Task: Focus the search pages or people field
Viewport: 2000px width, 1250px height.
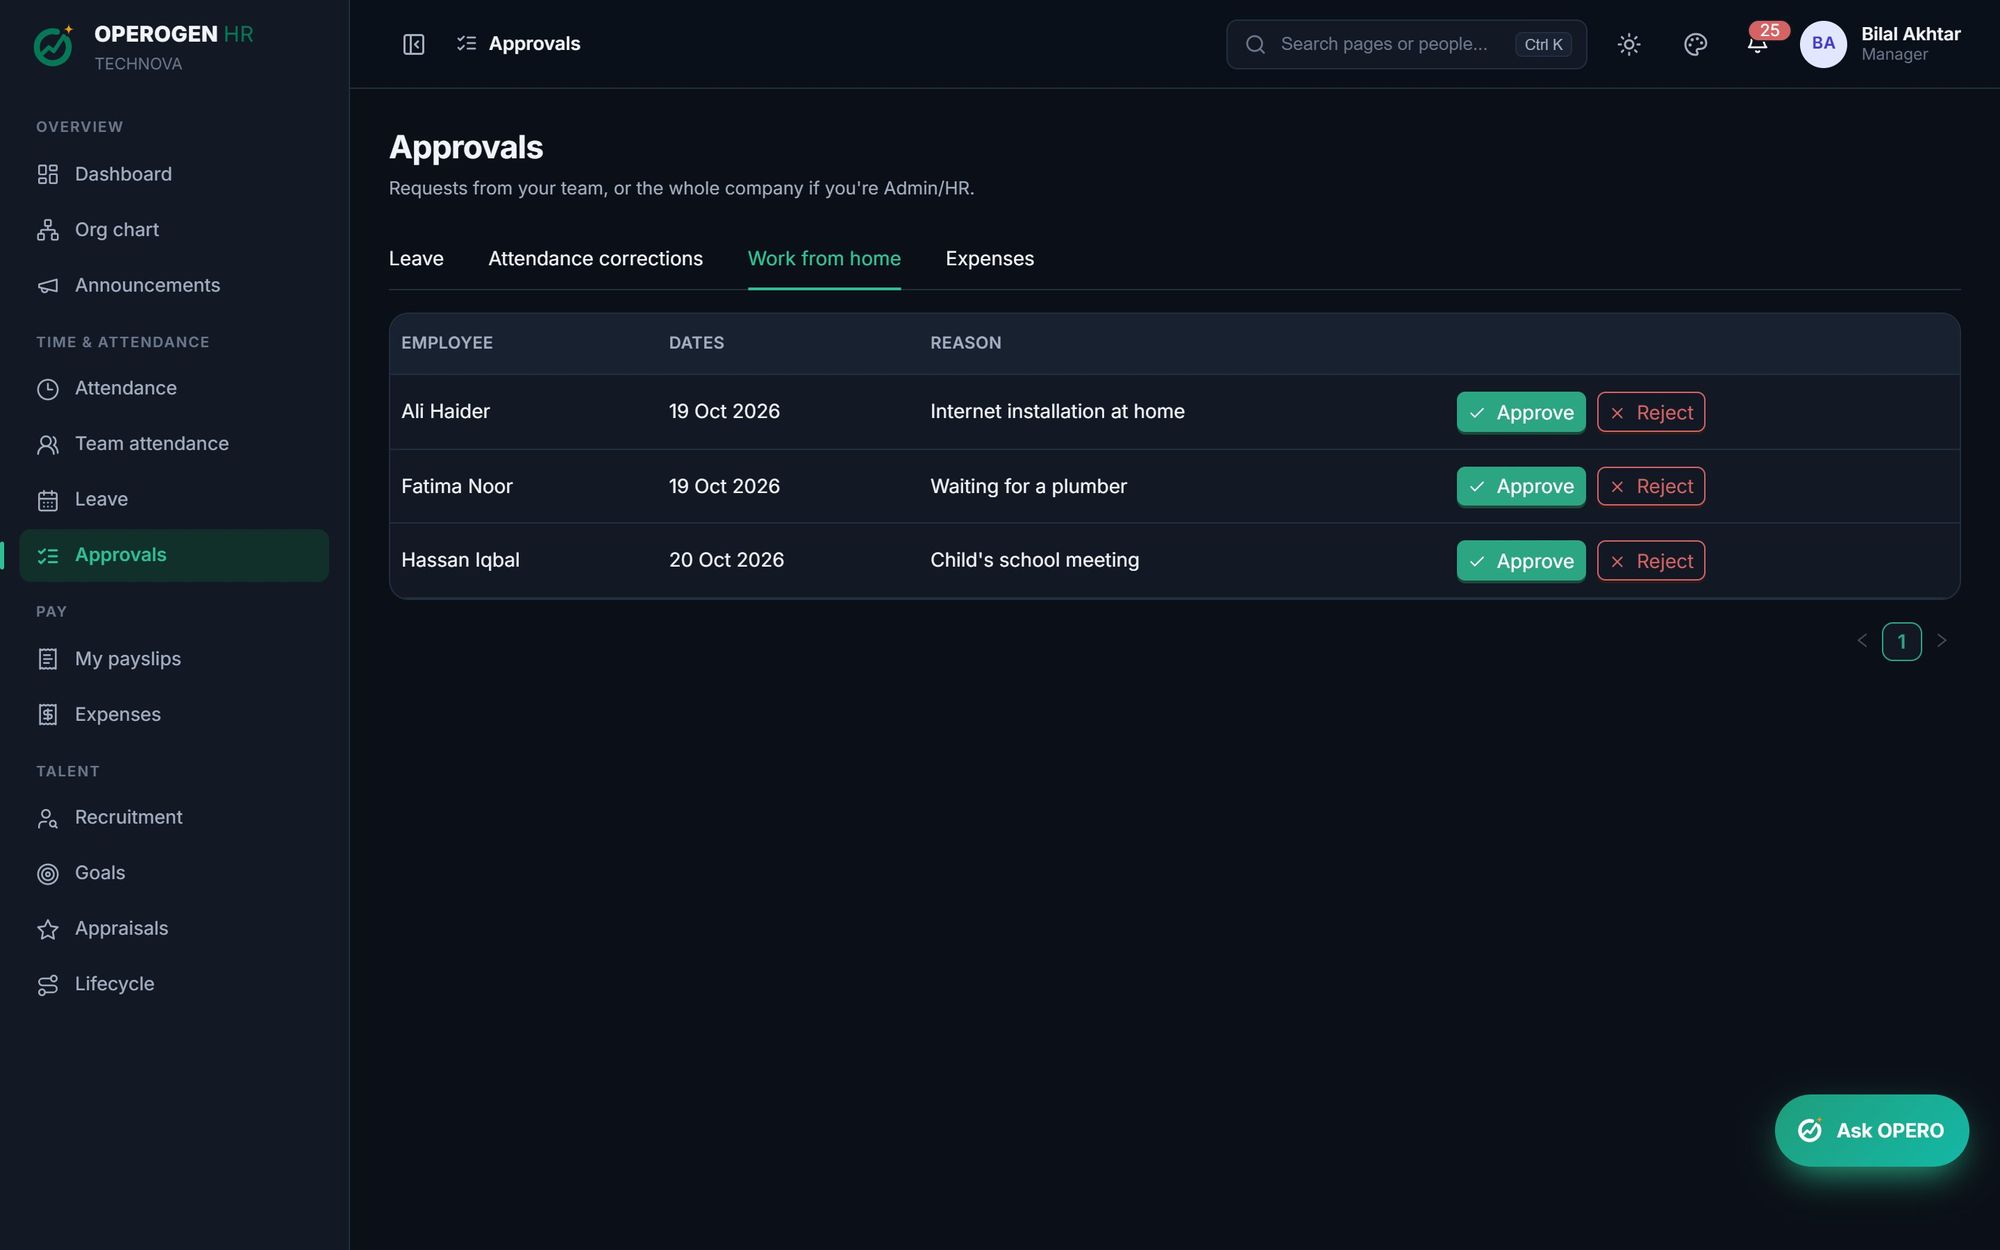Action: point(1406,44)
